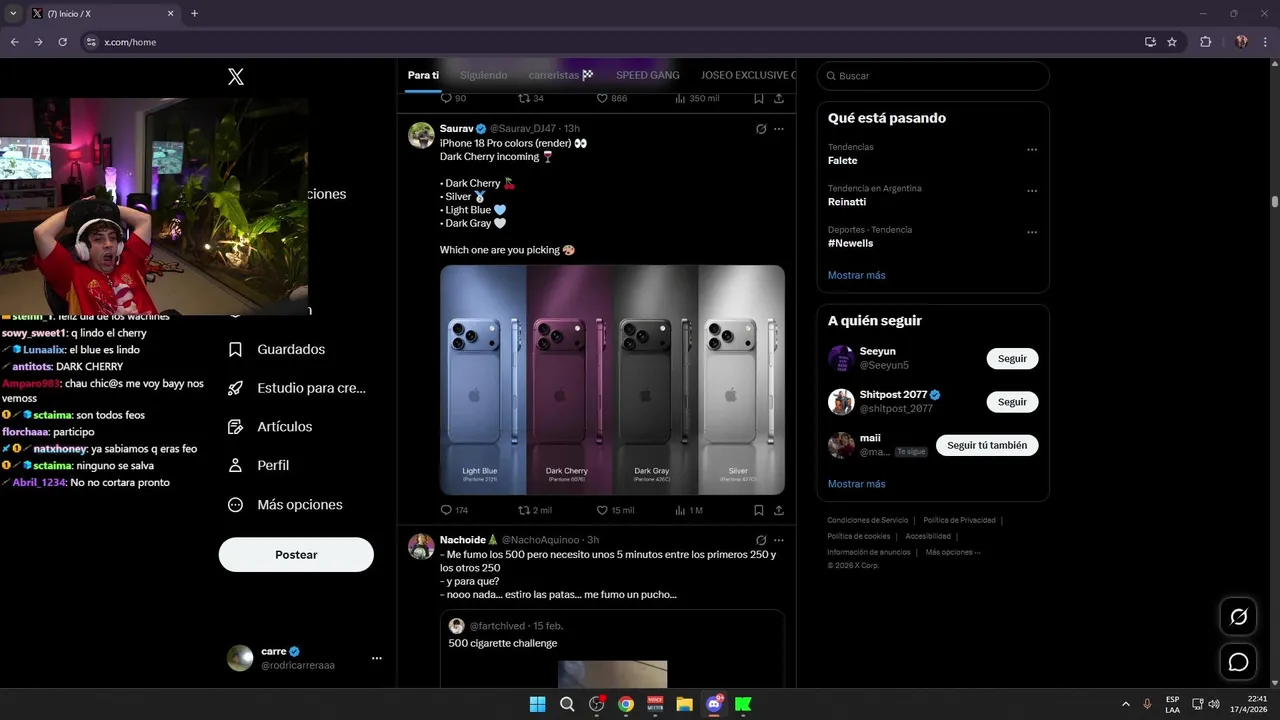
Task: Go to Perfil in the sidebar
Action: tap(258, 465)
